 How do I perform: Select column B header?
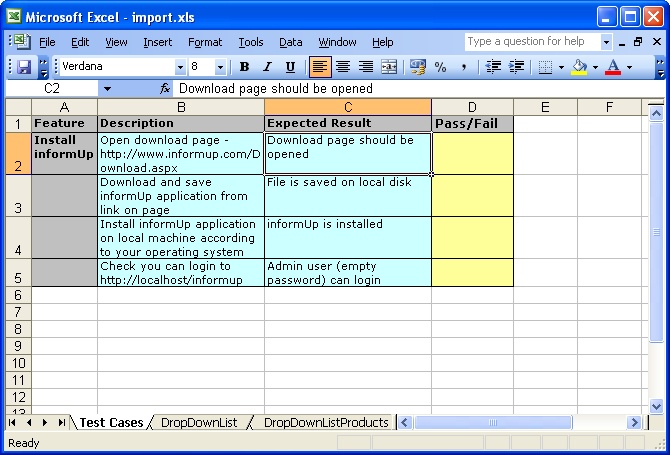[181, 107]
